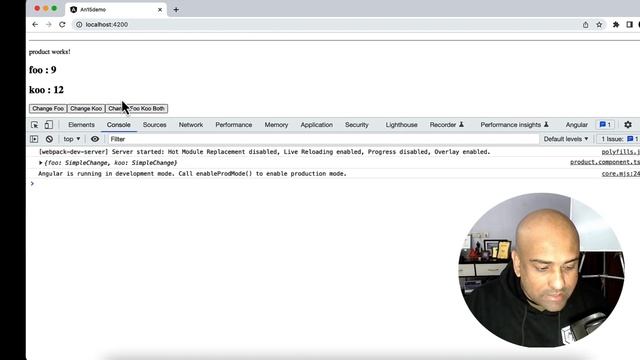Screen dimensions: 640x360
Task: Select the webpack-dev-server log message
Action: (264, 152)
